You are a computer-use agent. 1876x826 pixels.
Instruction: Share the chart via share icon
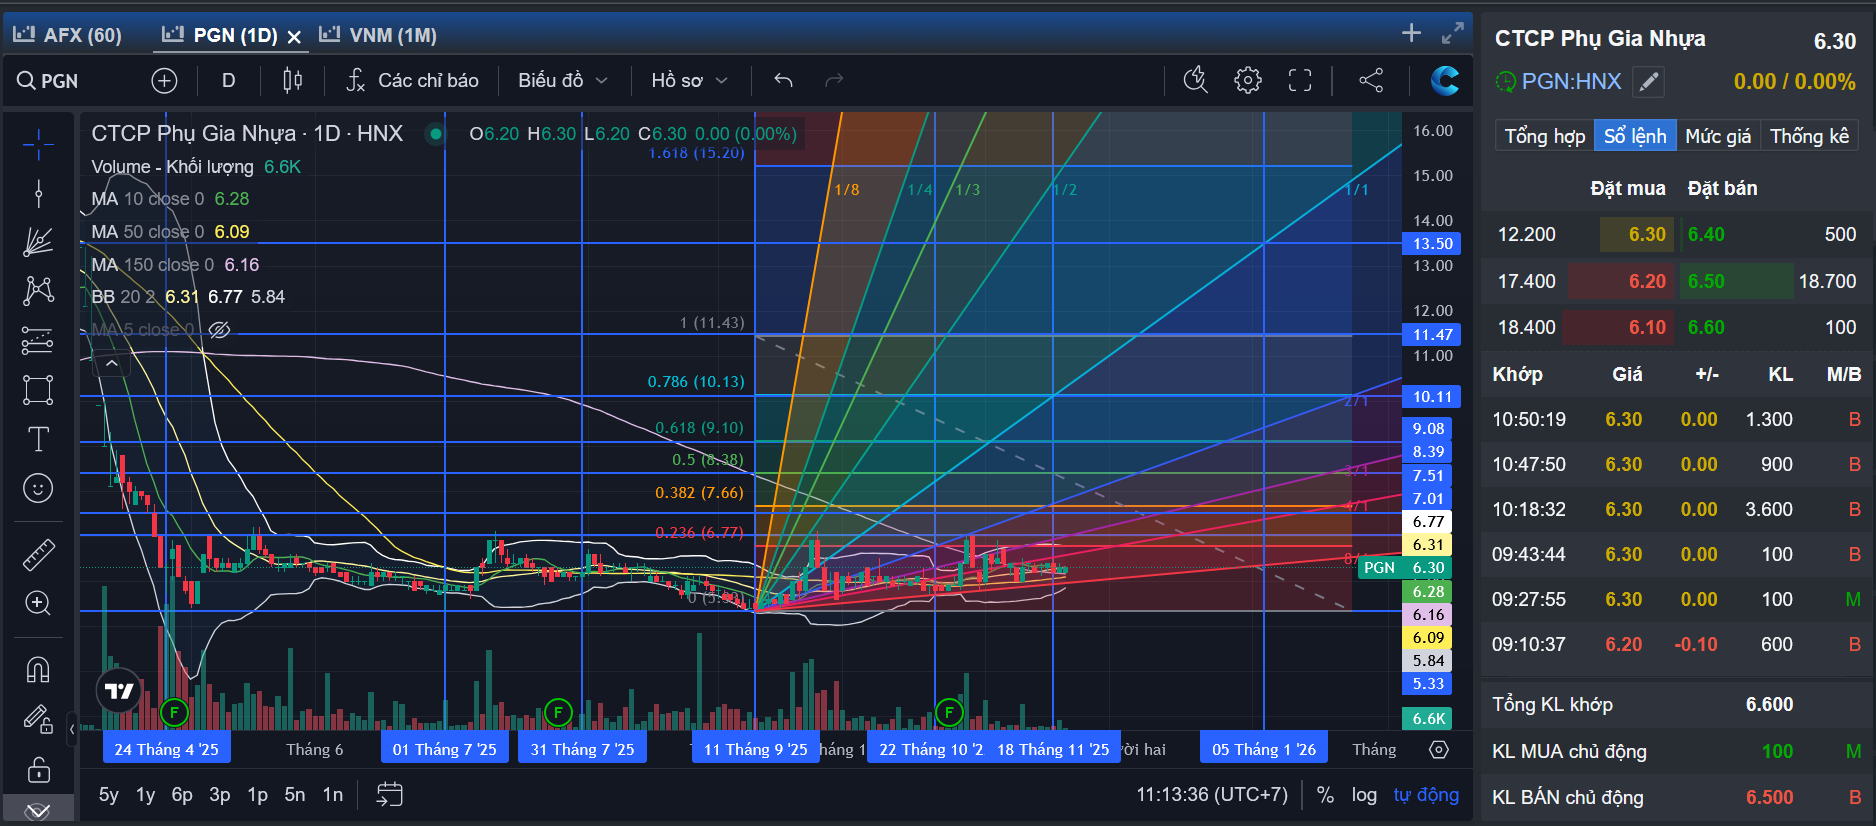pyautogui.click(x=1371, y=80)
